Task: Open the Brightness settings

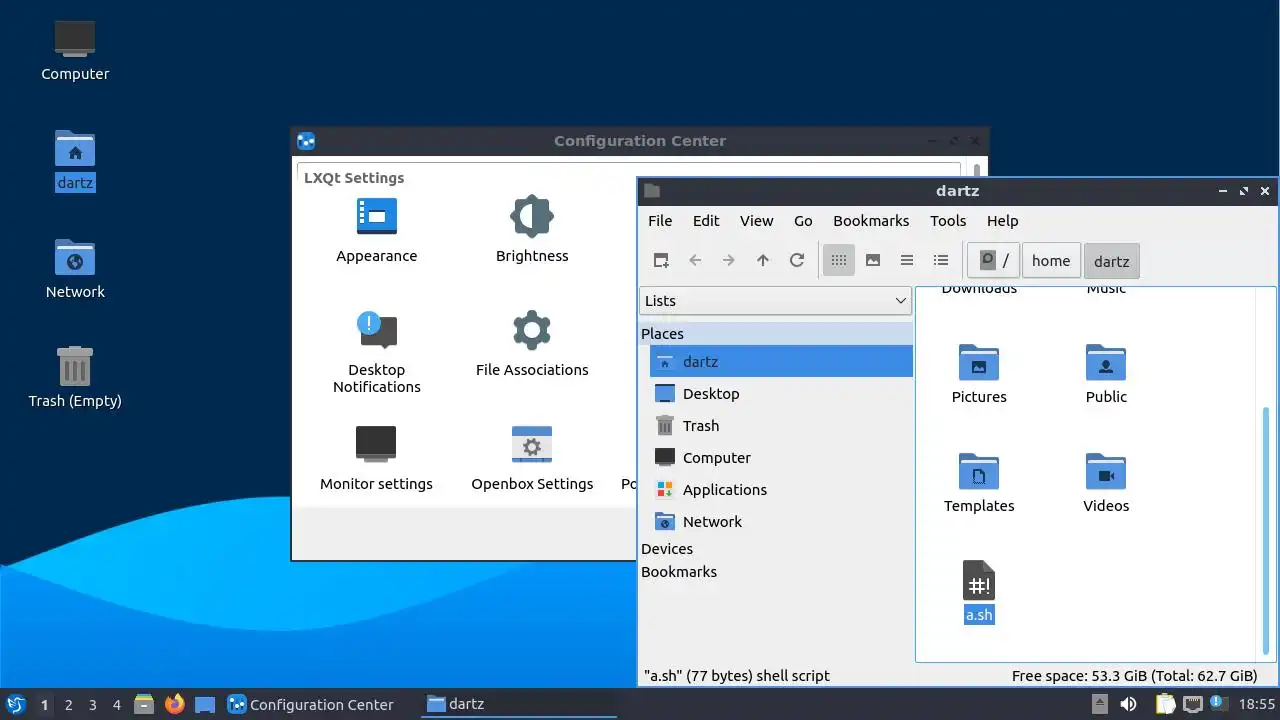Action: pos(532,230)
